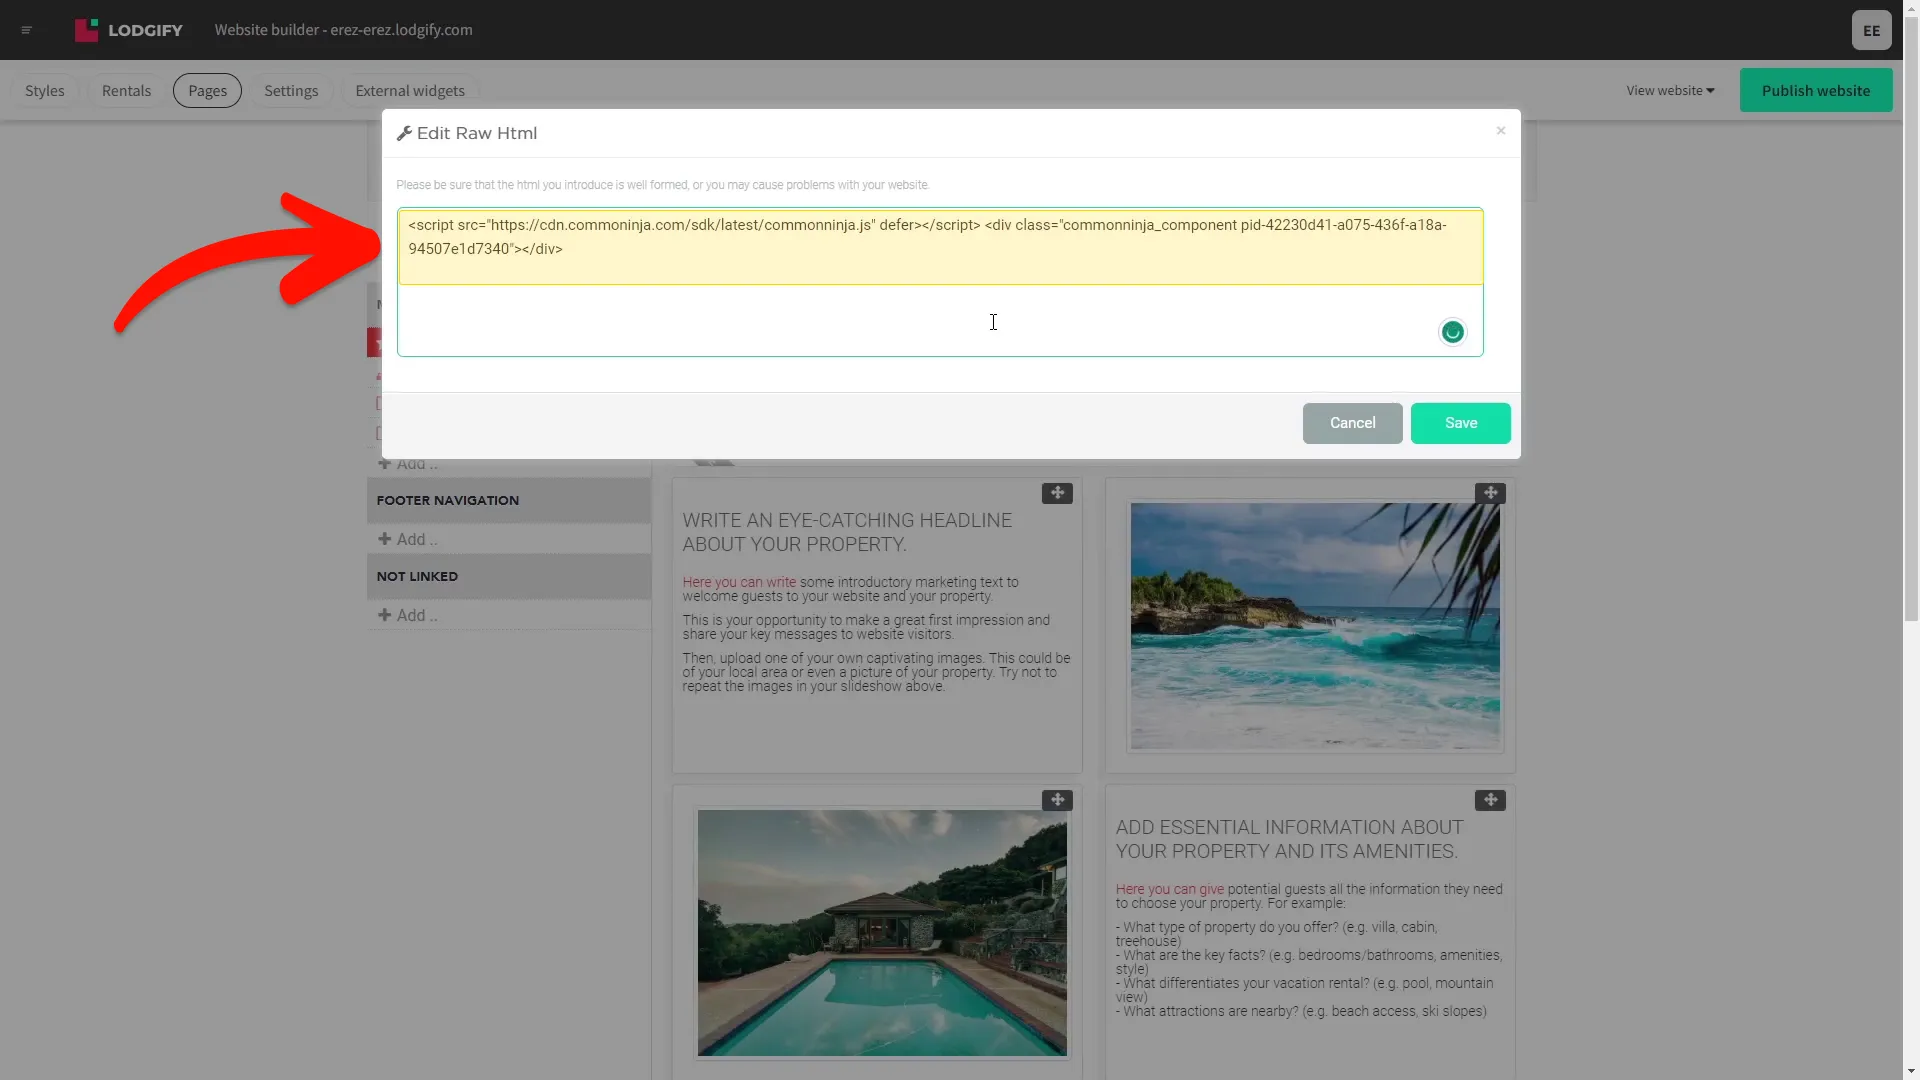The image size is (1920, 1080).
Task: Switch to the Rentals tab
Action: (126, 90)
